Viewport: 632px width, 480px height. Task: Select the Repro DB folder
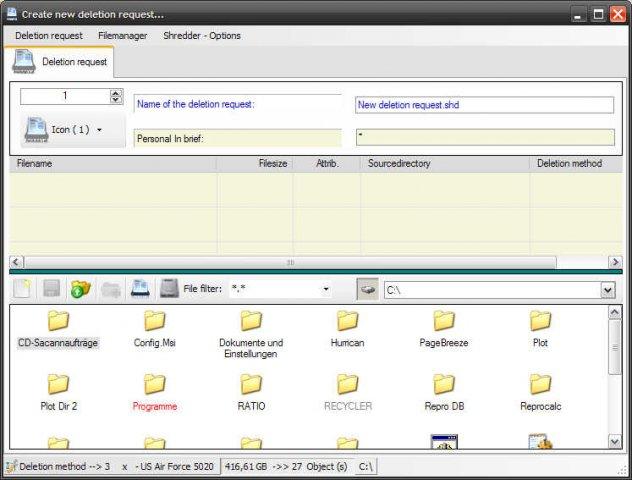point(444,393)
